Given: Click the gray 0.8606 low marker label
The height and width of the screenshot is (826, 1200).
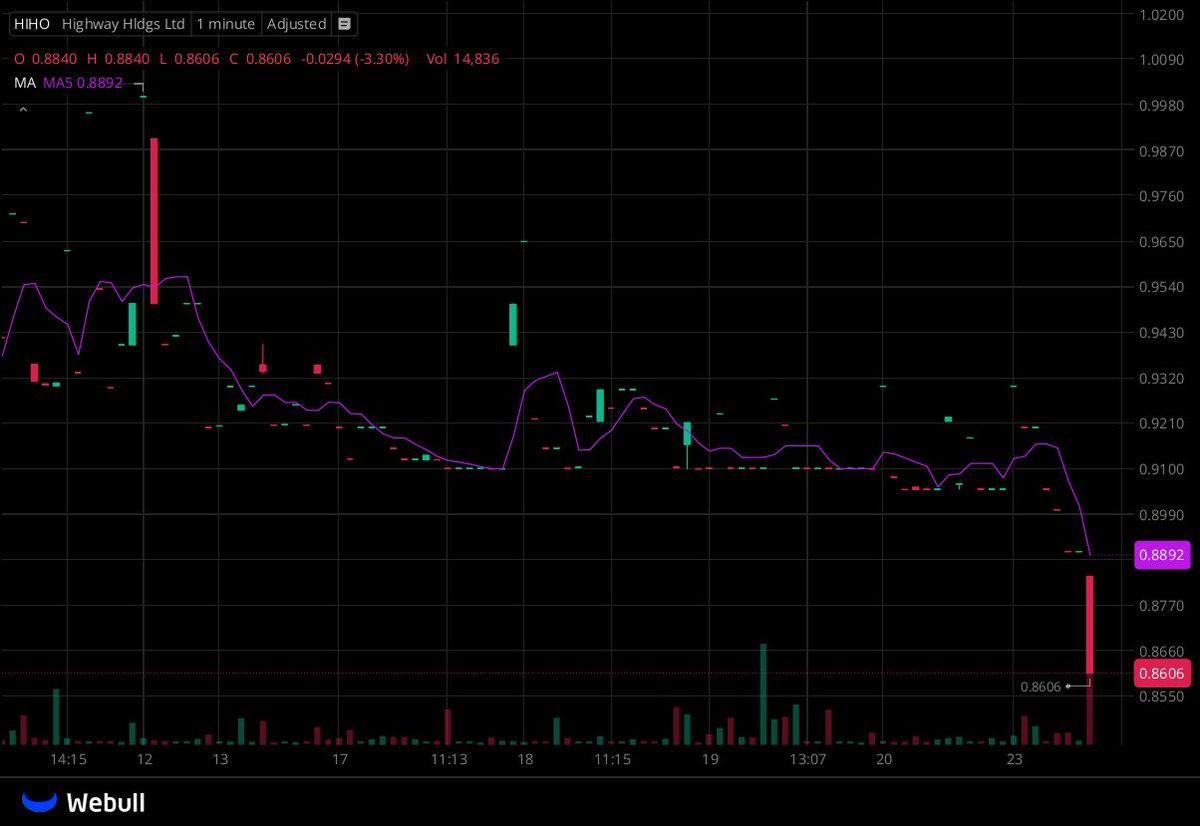Looking at the screenshot, I should pos(1040,687).
